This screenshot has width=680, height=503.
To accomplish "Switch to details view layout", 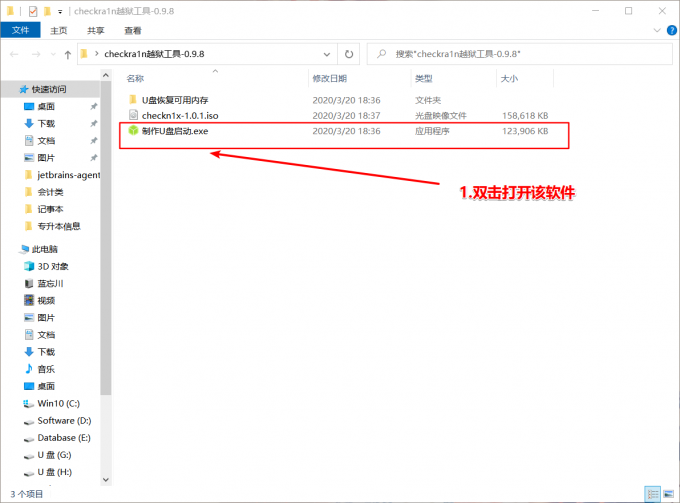I will tap(653, 494).
